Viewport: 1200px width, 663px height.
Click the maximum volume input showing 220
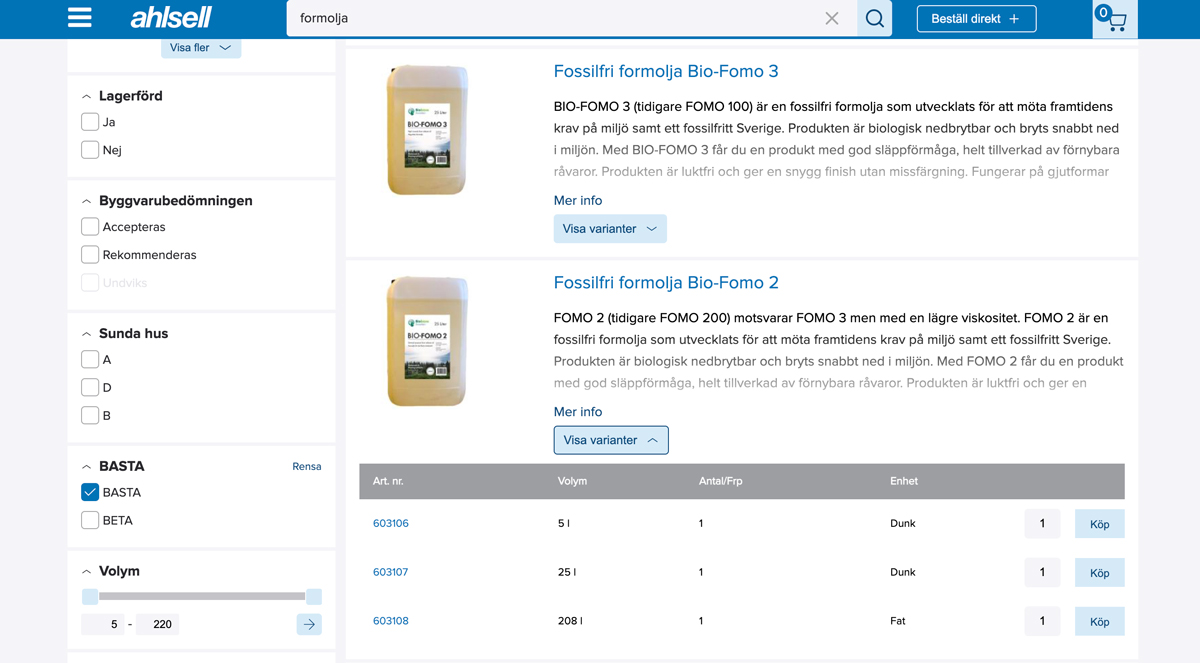tap(157, 624)
